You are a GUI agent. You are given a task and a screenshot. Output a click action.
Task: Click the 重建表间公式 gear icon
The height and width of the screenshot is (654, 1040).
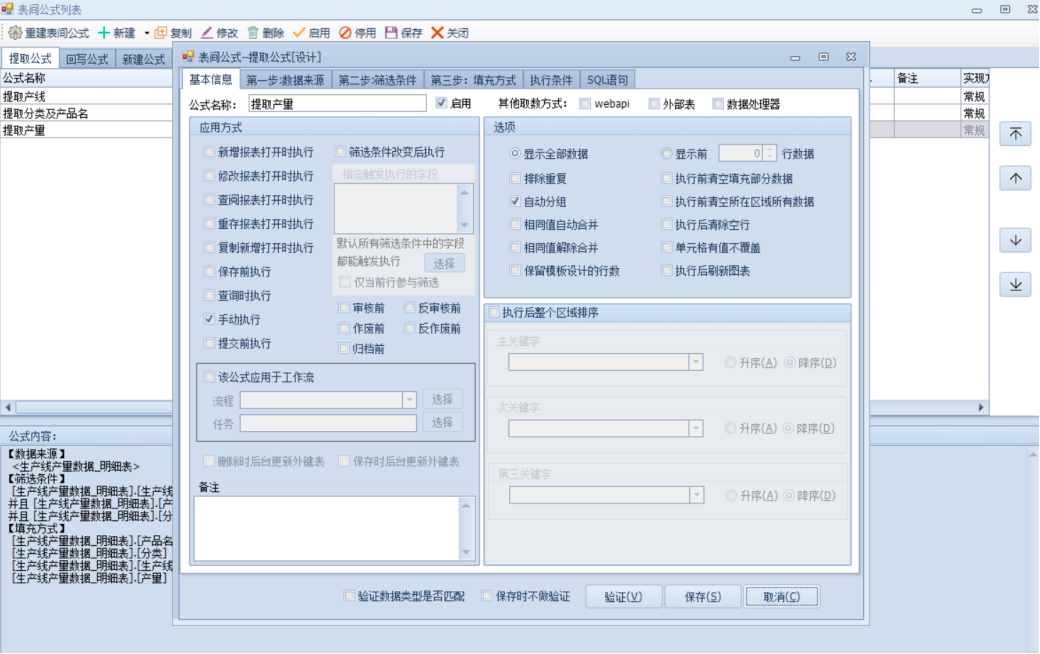(x=15, y=33)
